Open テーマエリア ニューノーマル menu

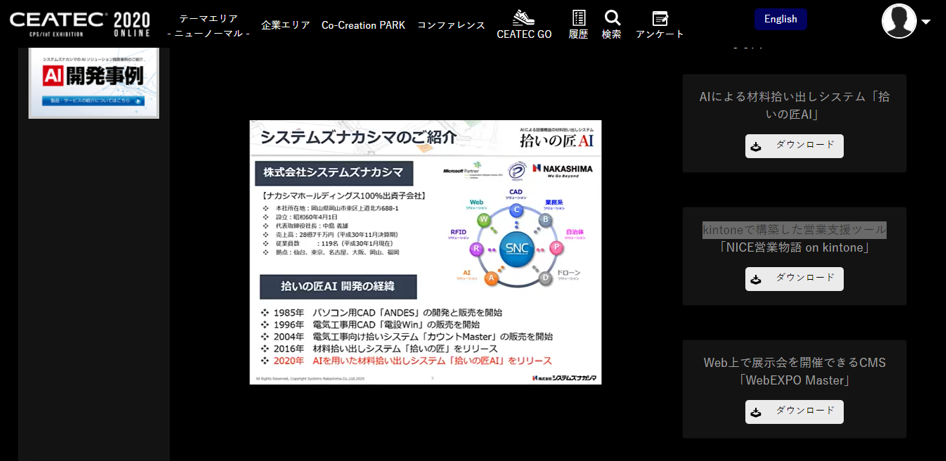coord(209,26)
